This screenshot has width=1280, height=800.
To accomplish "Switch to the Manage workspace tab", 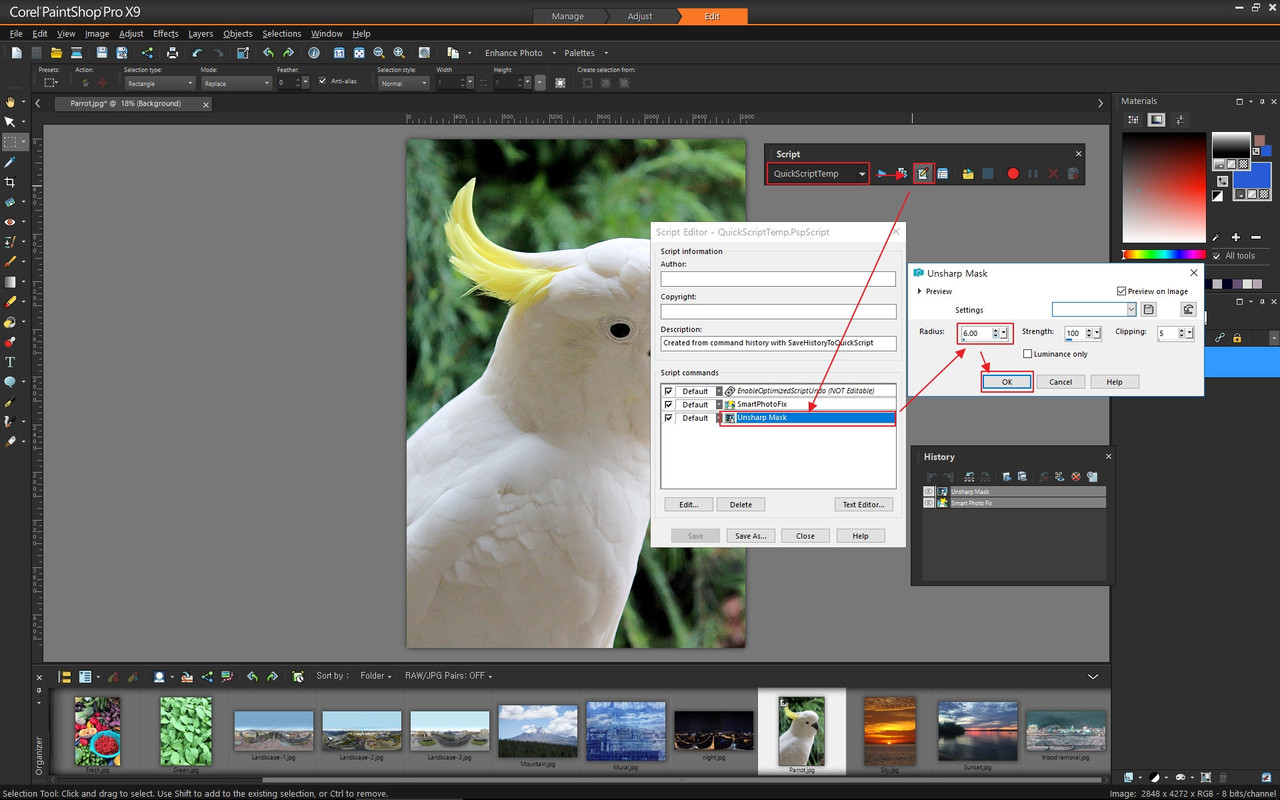I will pos(568,16).
